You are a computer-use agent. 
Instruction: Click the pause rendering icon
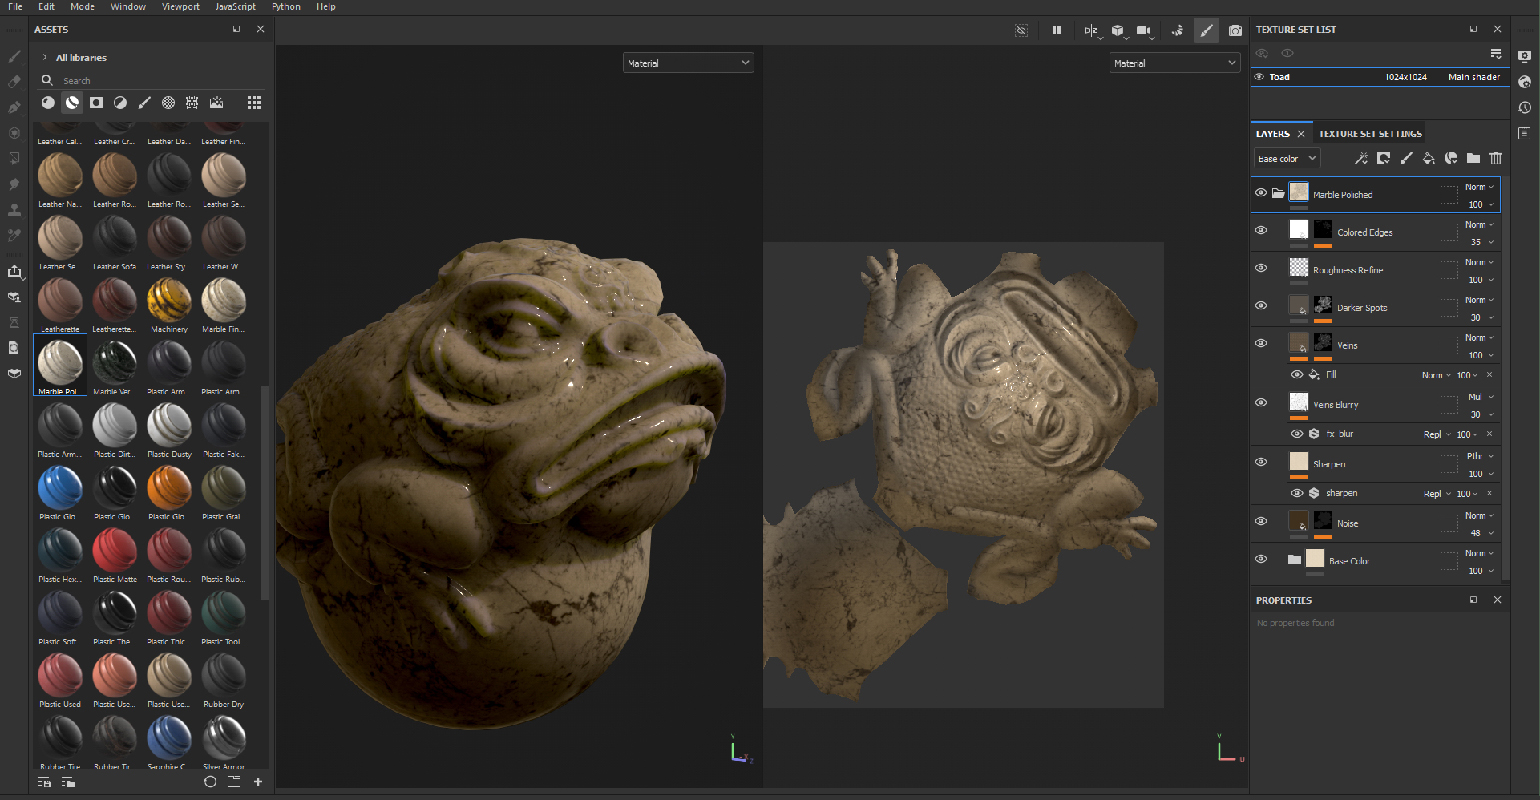coord(1056,30)
